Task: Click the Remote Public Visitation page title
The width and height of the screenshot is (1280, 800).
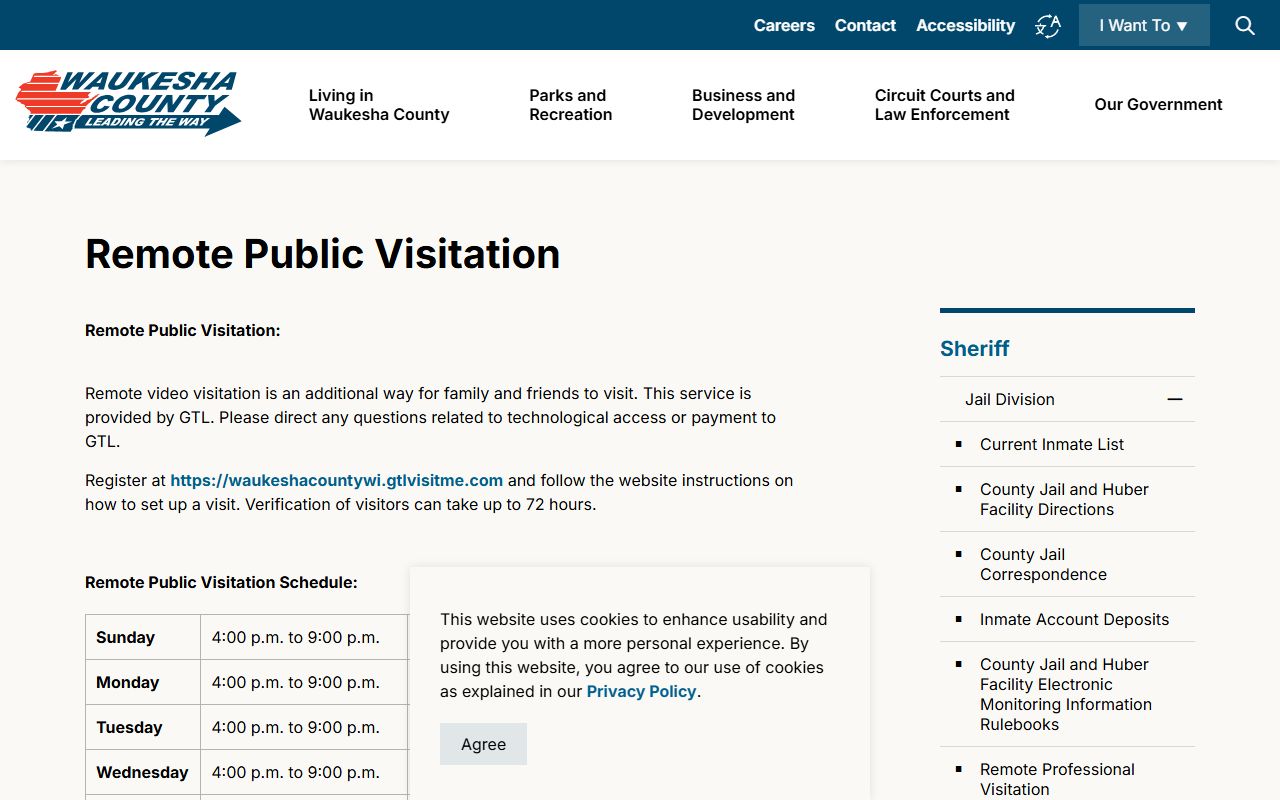Action: [x=322, y=254]
